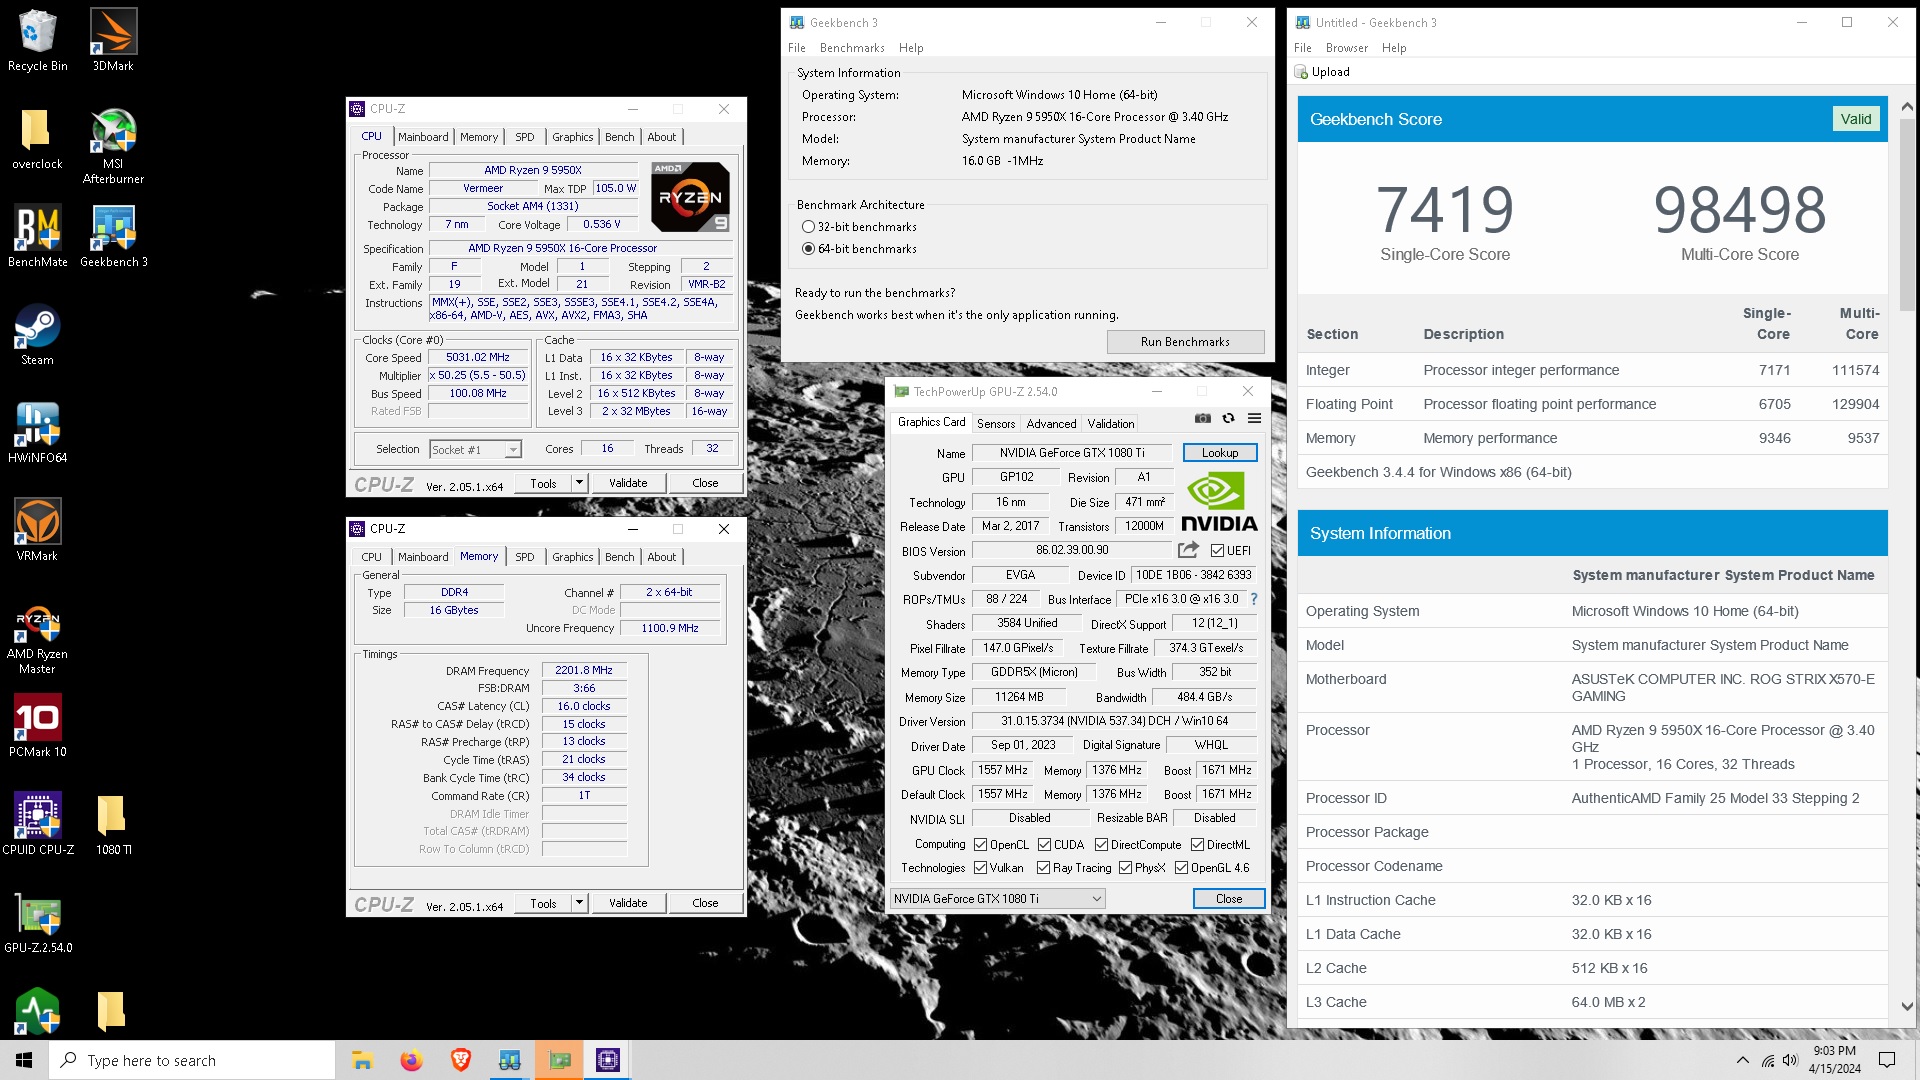Open Firefox from the taskbar

[x=411, y=1060]
